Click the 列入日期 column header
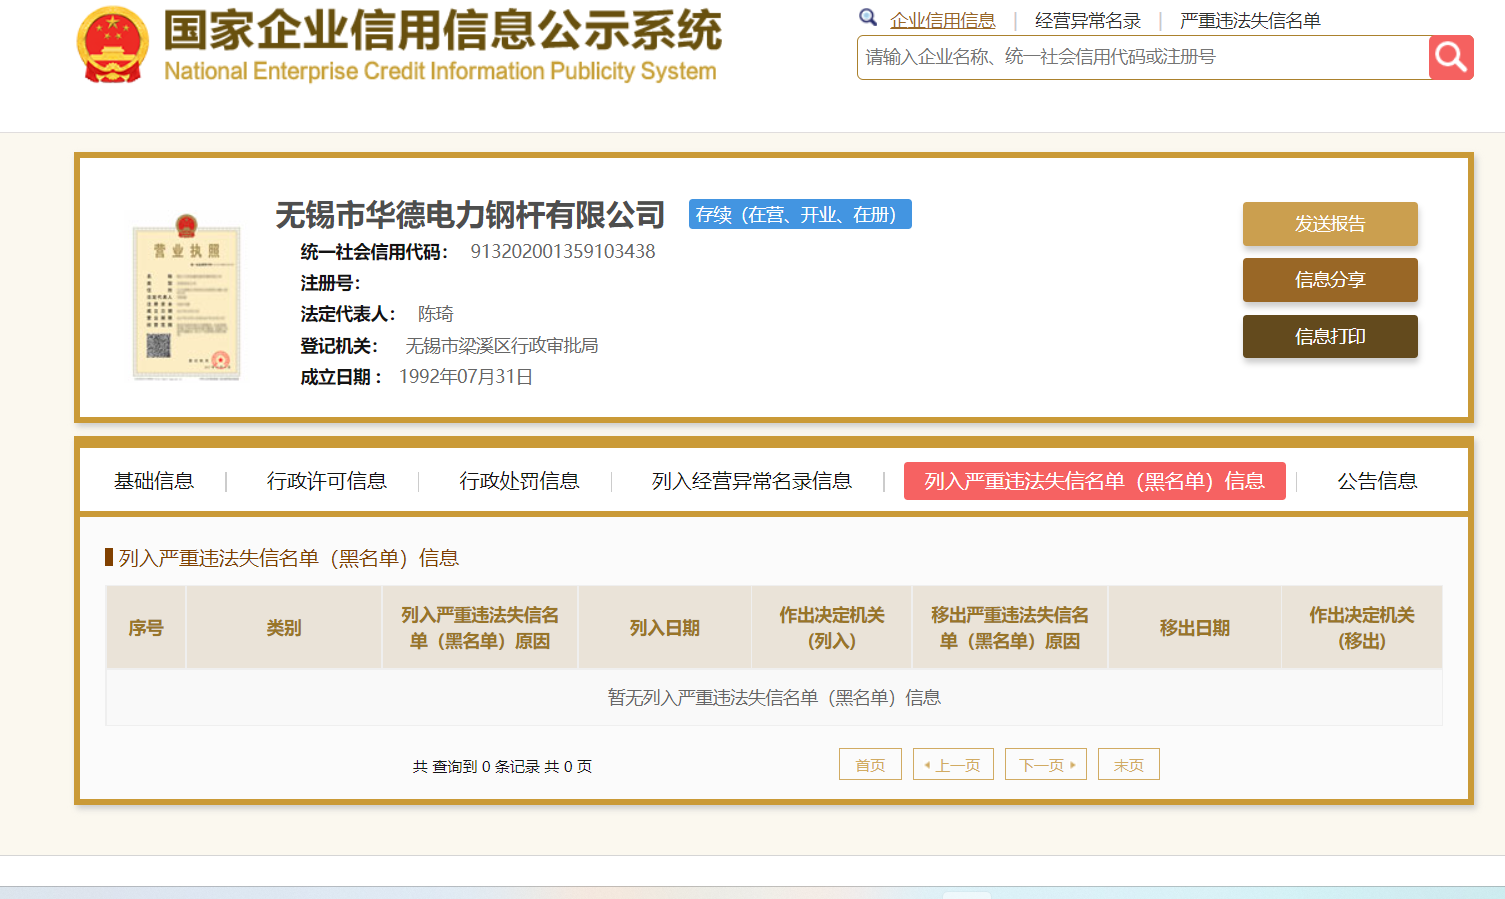Viewport: 1505px width, 899px height. pyautogui.click(x=665, y=628)
